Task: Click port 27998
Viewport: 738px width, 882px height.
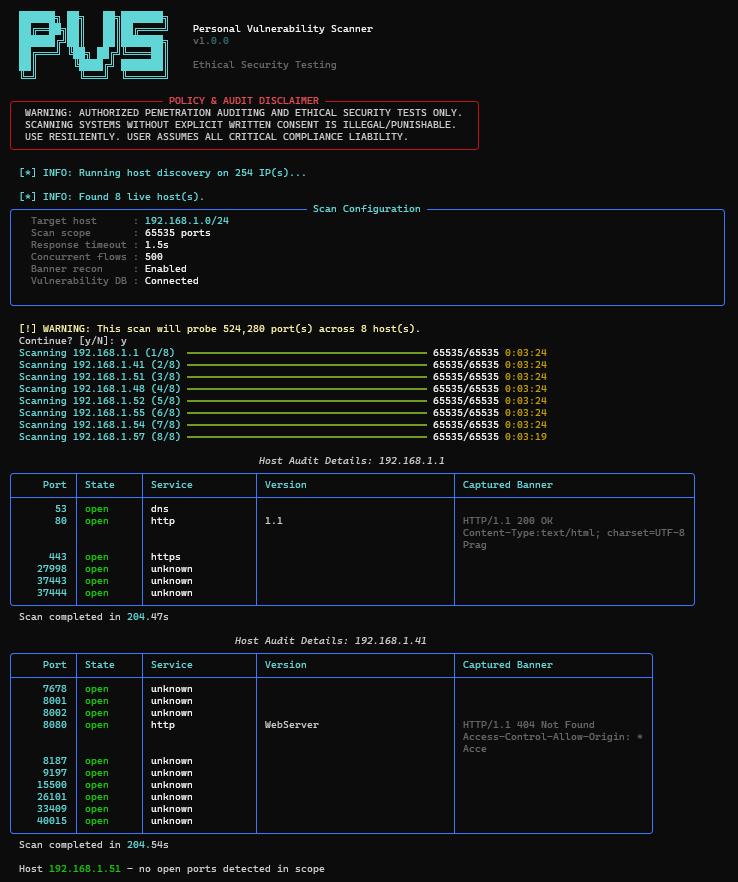Action: 52,569
